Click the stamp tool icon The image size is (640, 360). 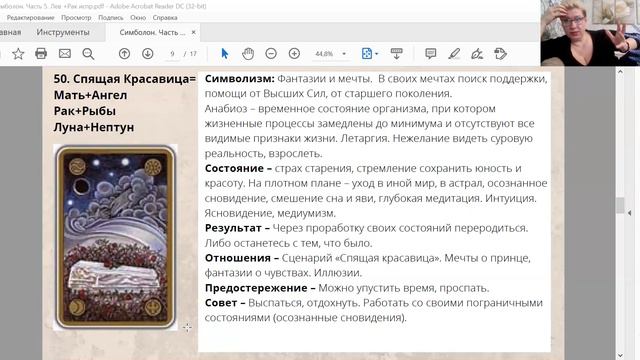click(500, 53)
